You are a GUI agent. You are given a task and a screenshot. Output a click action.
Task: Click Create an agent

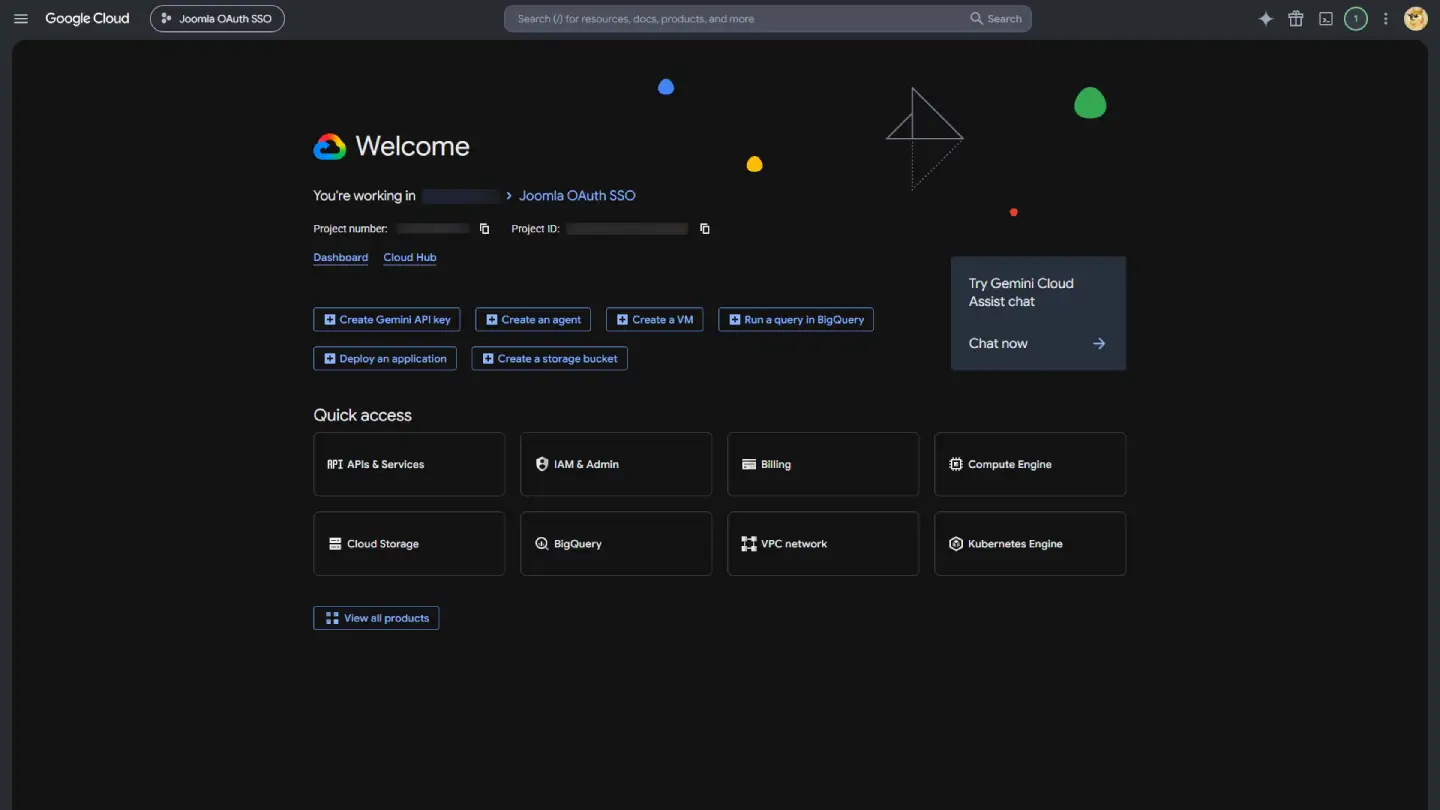click(x=533, y=320)
